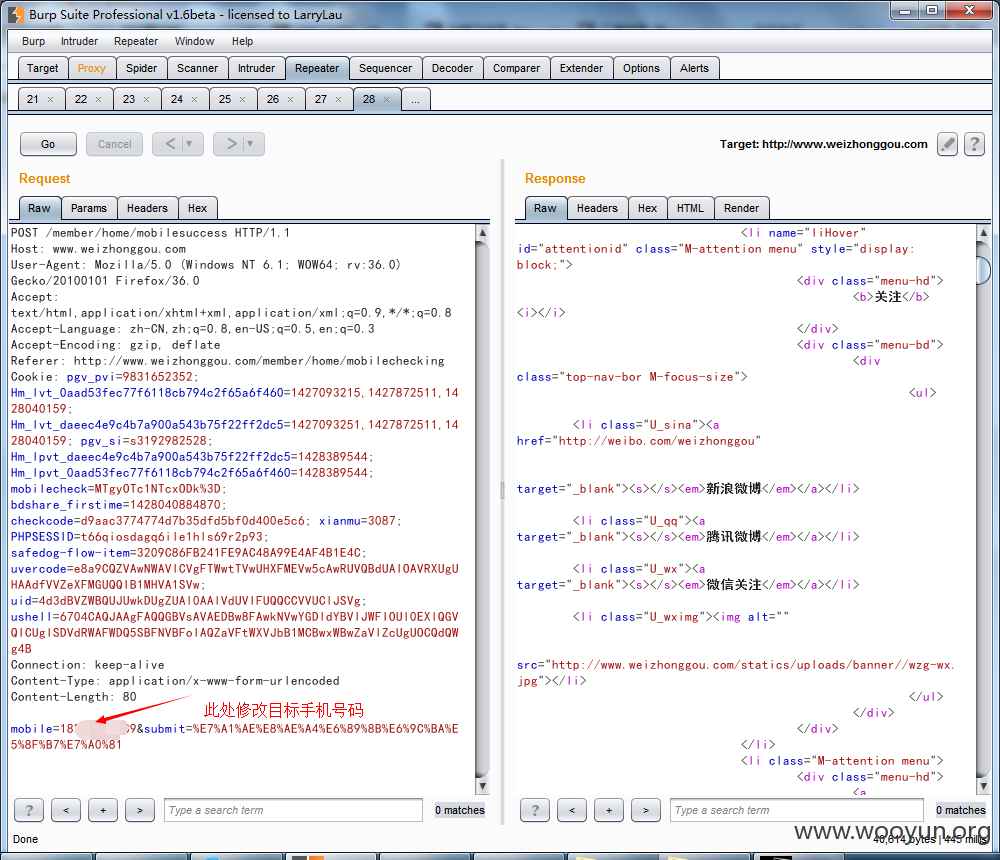
Task: Open response search help question mark button
Action: (534, 810)
